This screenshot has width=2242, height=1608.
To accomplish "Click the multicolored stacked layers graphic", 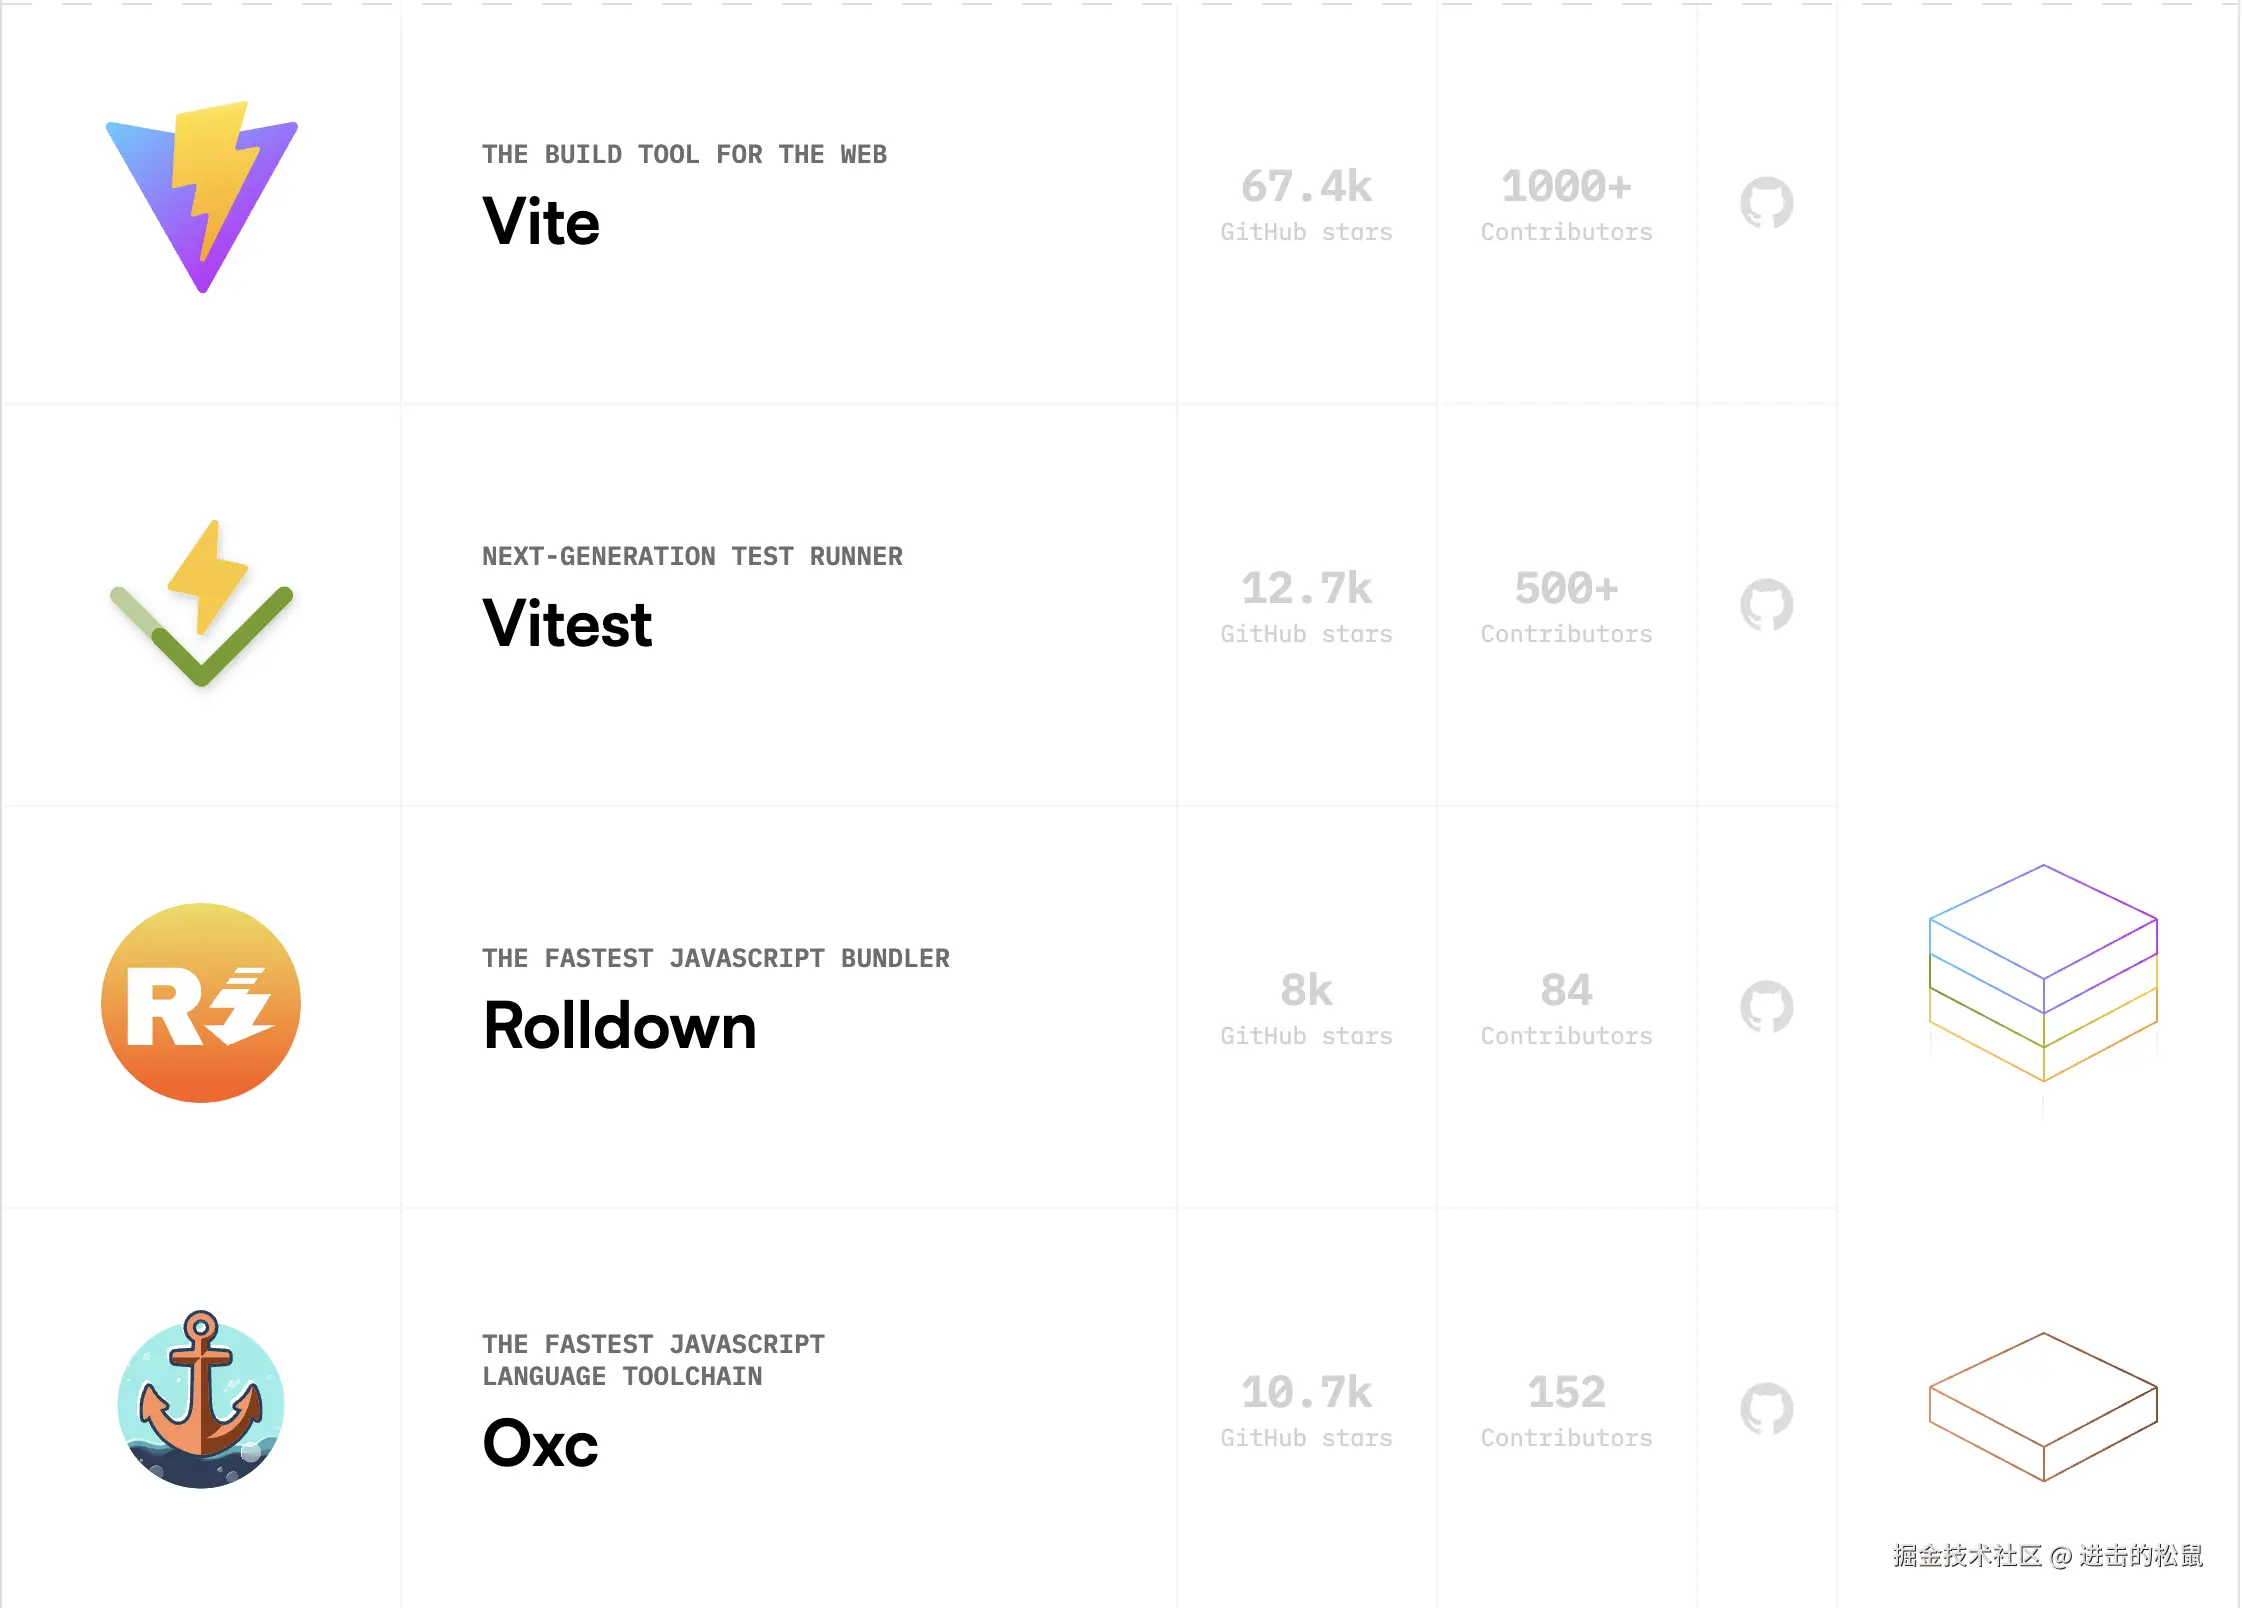I will [x=2043, y=973].
